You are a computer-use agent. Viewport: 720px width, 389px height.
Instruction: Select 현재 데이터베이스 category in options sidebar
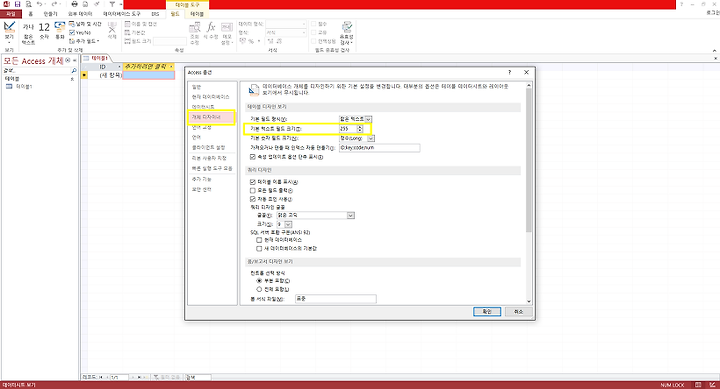[x=211, y=97]
